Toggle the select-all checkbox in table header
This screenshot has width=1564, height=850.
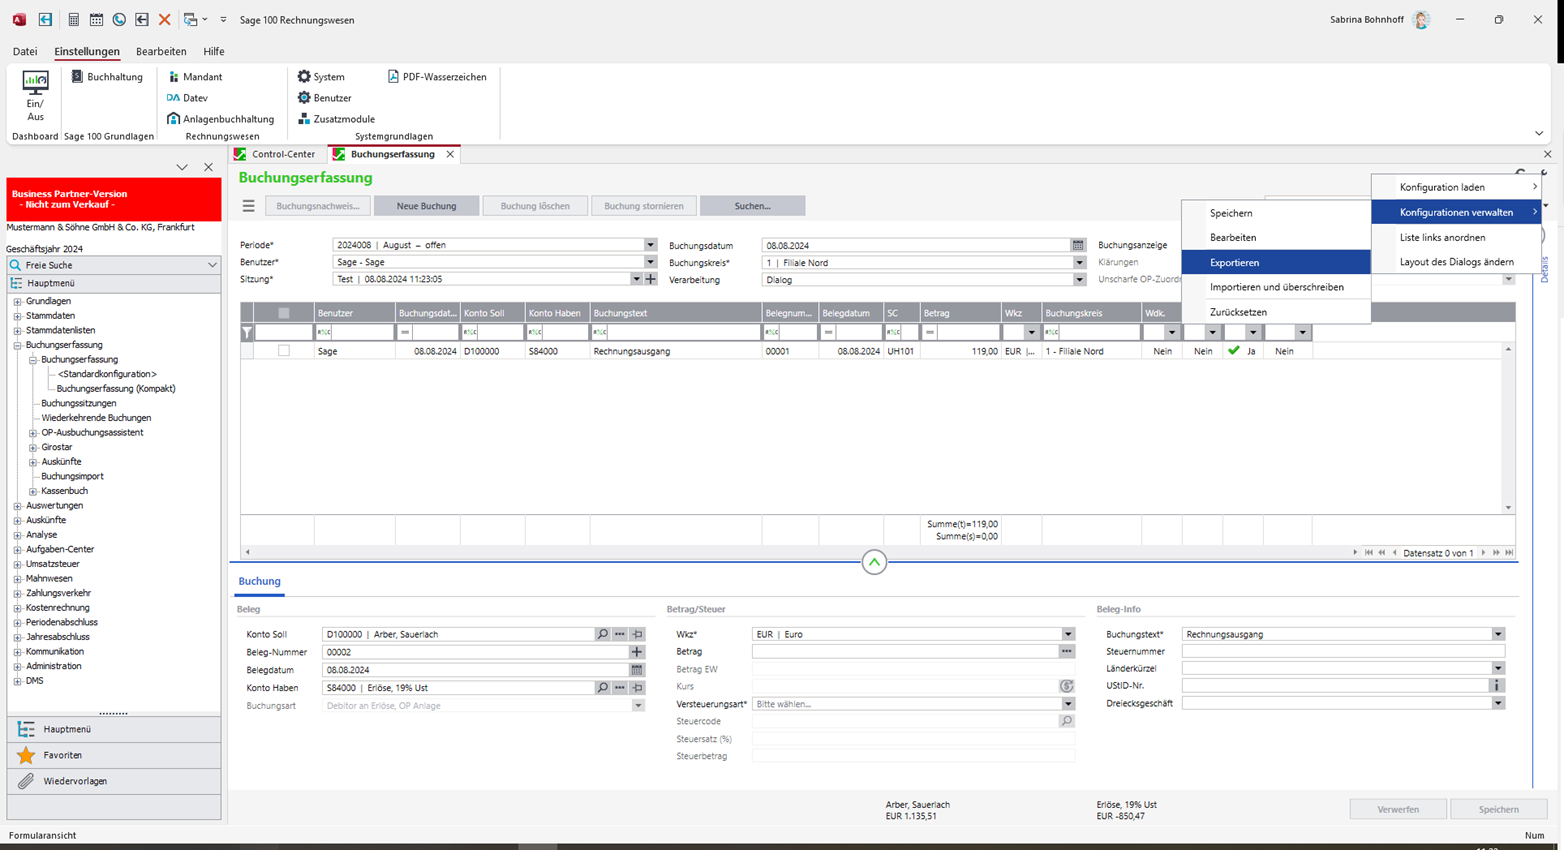tap(284, 313)
